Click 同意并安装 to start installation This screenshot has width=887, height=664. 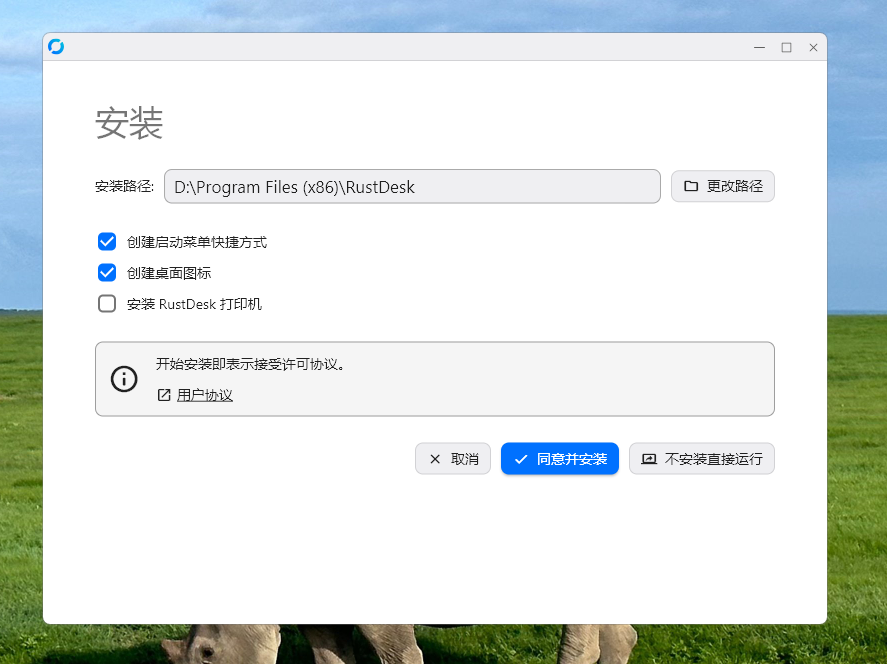[560, 458]
